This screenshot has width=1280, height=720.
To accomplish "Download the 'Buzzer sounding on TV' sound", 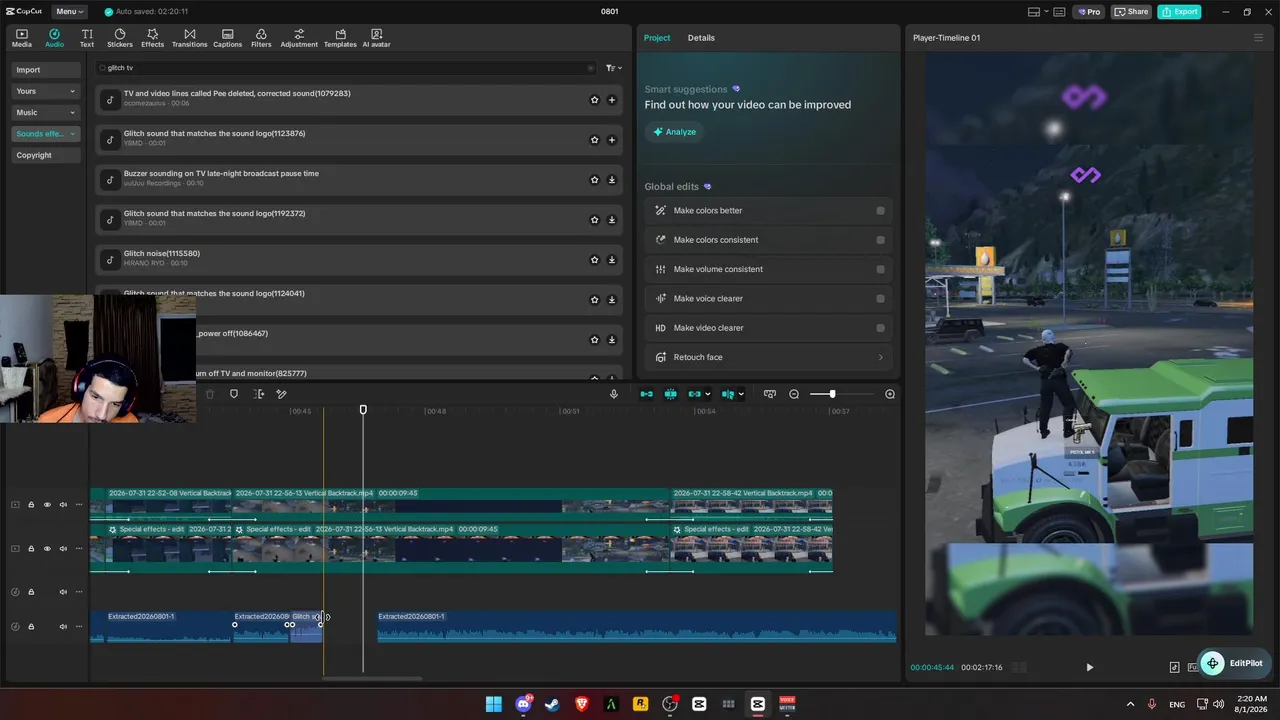I will (612, 180).
